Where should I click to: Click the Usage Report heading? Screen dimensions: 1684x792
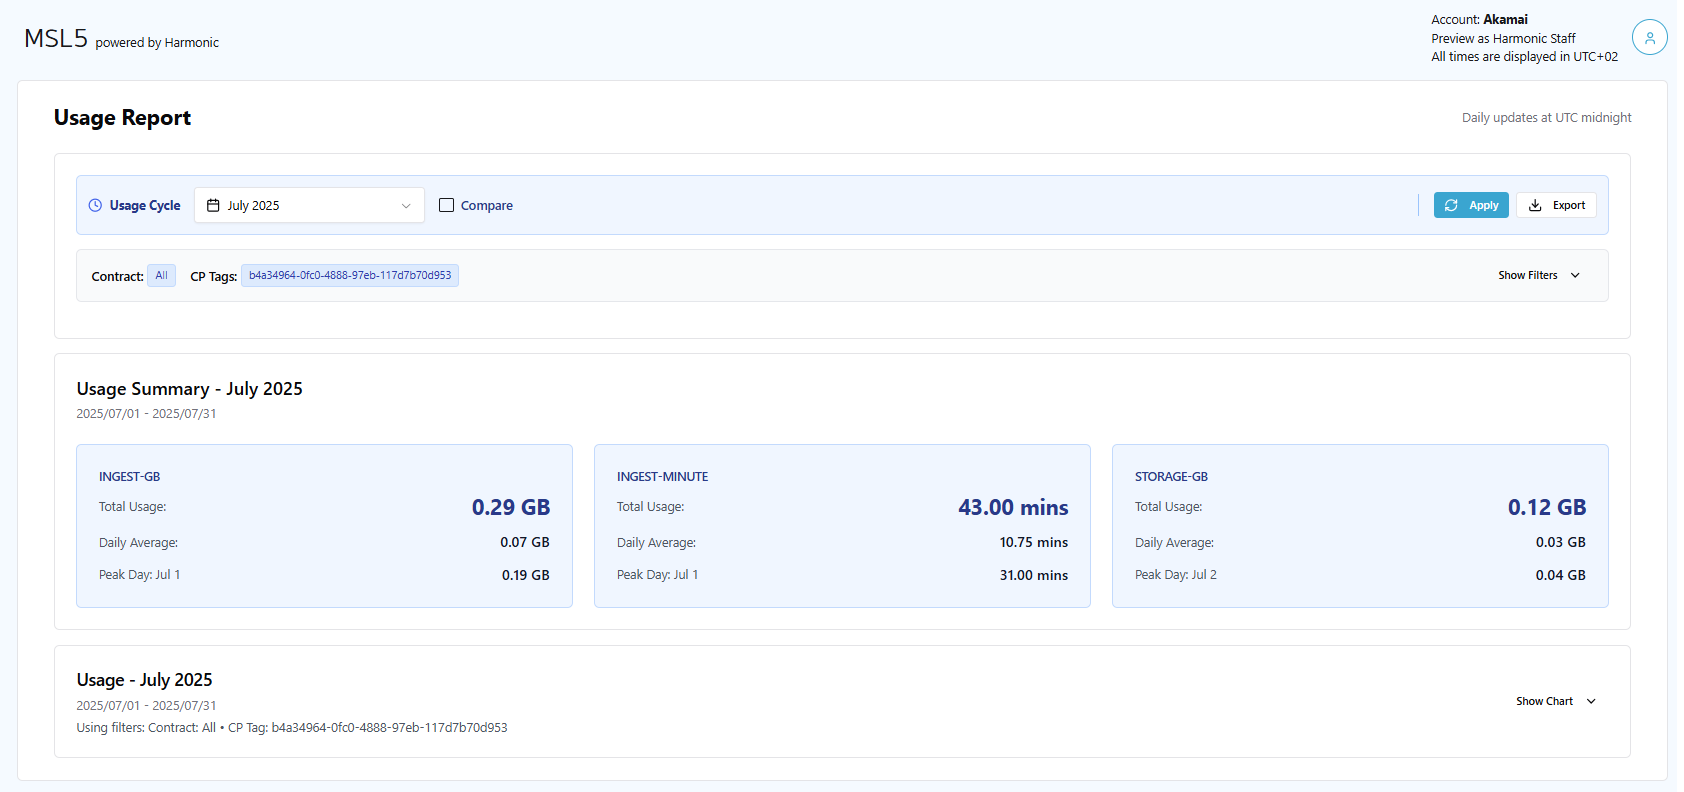pyautogui.click(x=122, y=118)
